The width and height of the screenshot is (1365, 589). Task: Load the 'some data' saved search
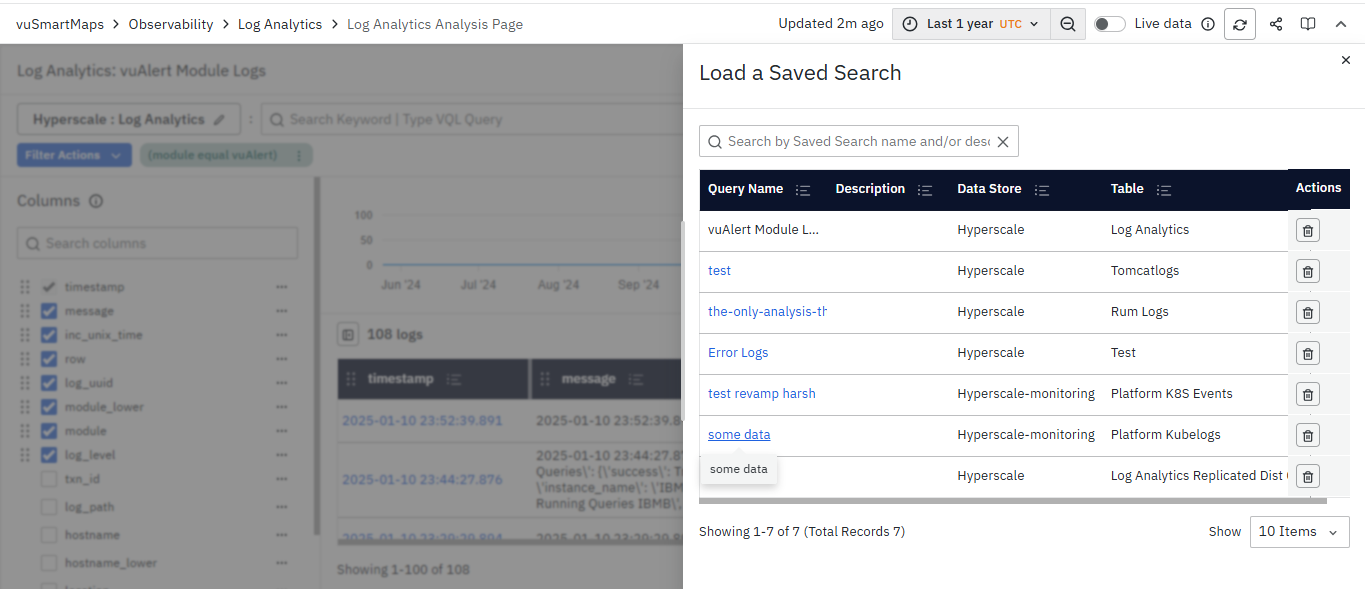point(739,435)
